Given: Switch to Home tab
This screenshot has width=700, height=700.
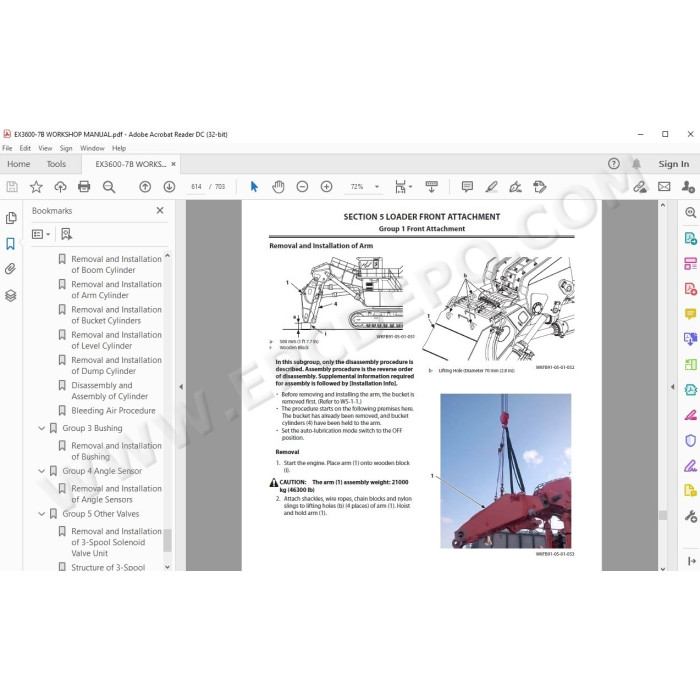Looking at the screenshot, I should point(19,164).
